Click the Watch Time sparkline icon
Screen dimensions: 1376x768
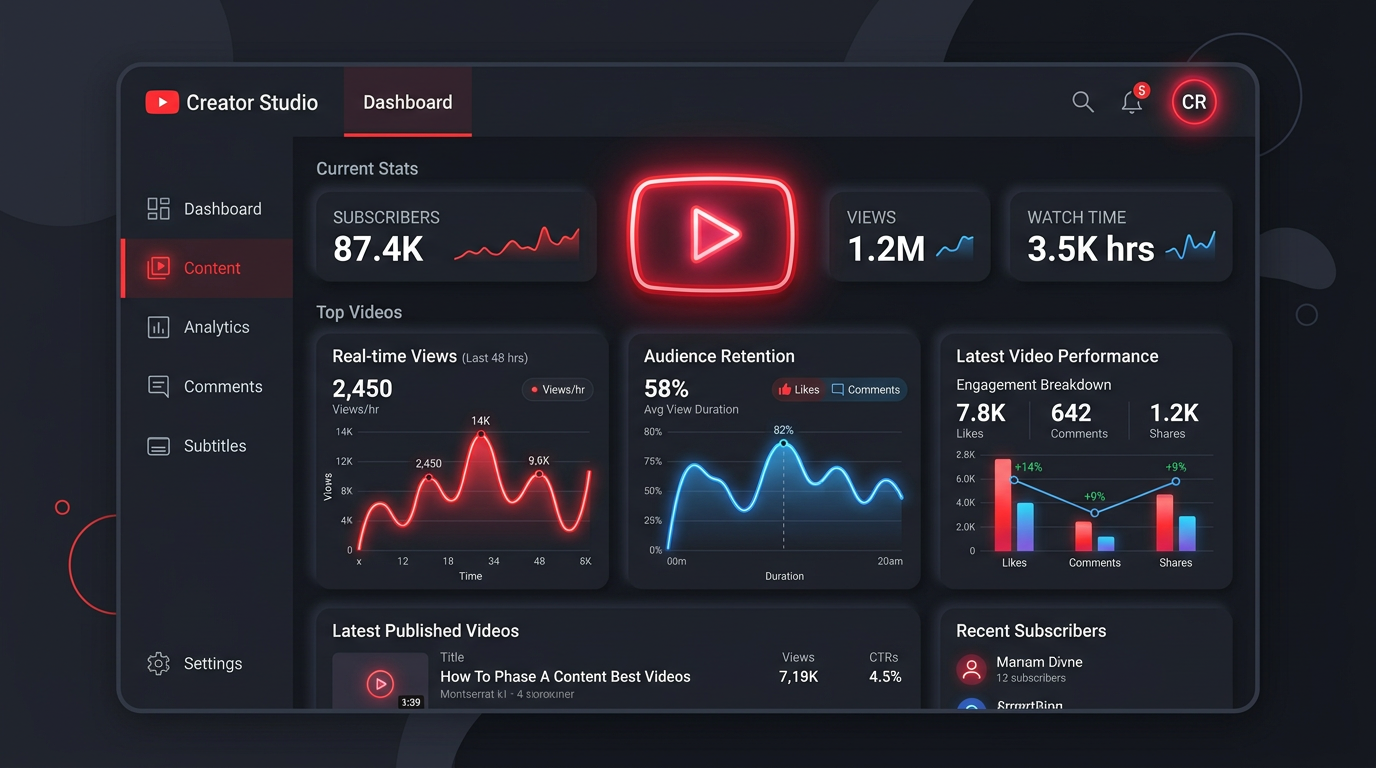1191,246
